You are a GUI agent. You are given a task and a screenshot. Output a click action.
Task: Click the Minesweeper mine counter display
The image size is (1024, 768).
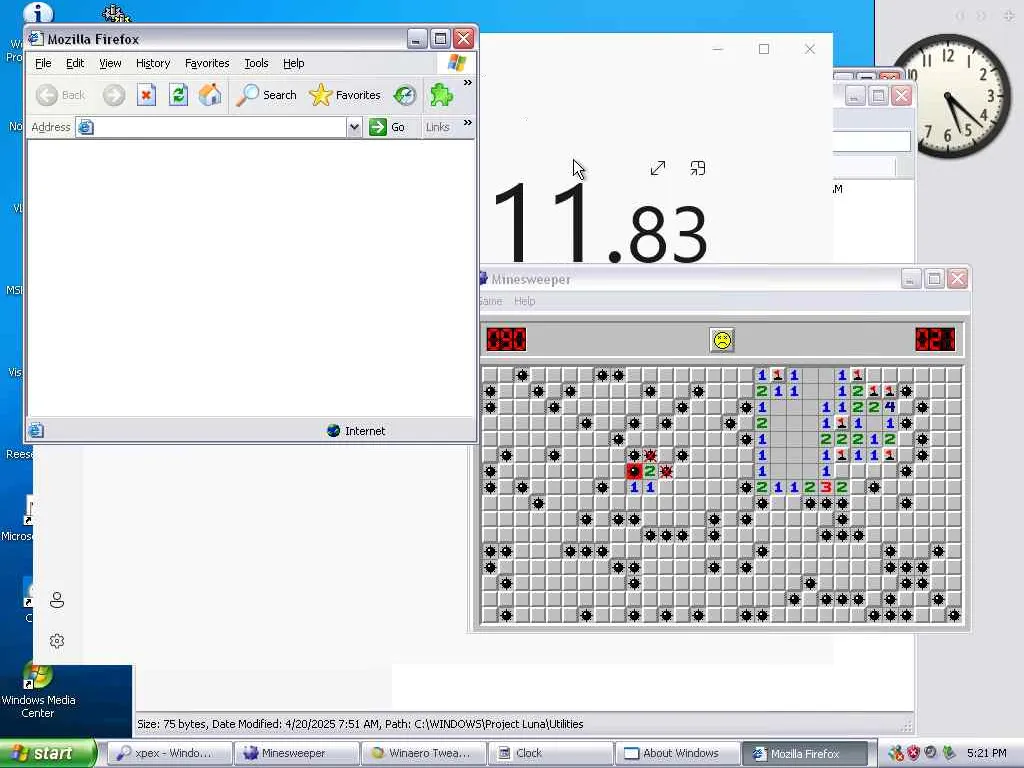pyautogui.click(x=506, y=340)
